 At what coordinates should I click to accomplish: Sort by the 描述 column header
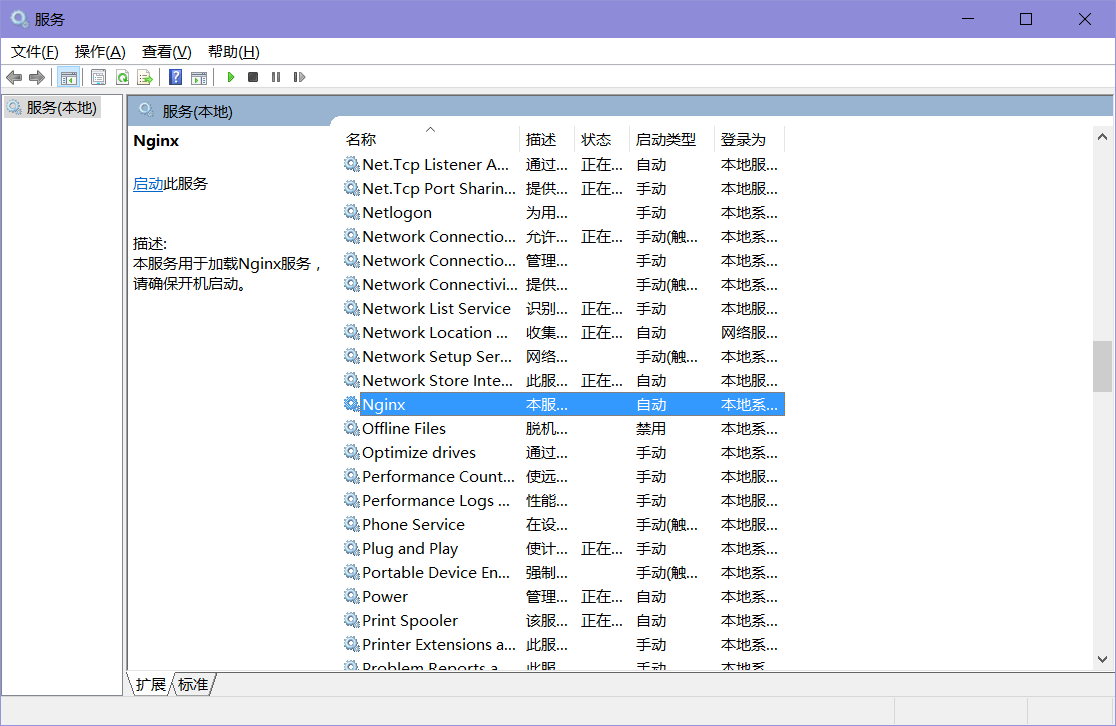(x=547, y=140)
